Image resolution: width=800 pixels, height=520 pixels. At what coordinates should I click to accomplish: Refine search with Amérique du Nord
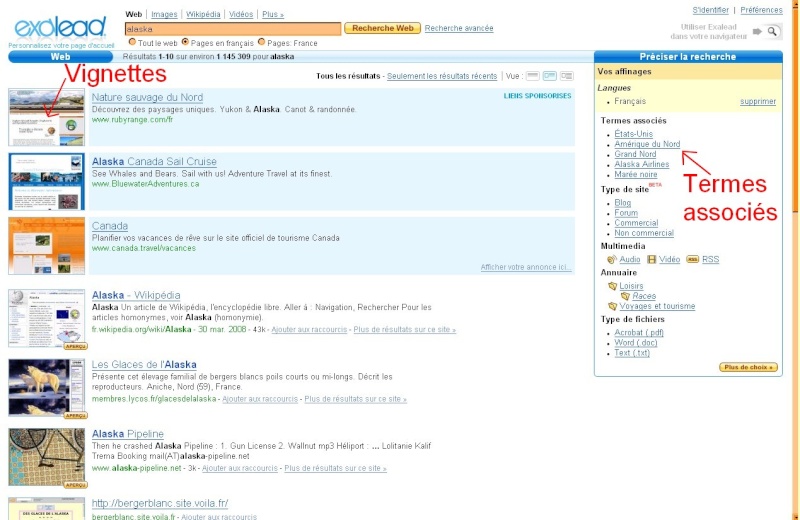[x=647, y=144]
